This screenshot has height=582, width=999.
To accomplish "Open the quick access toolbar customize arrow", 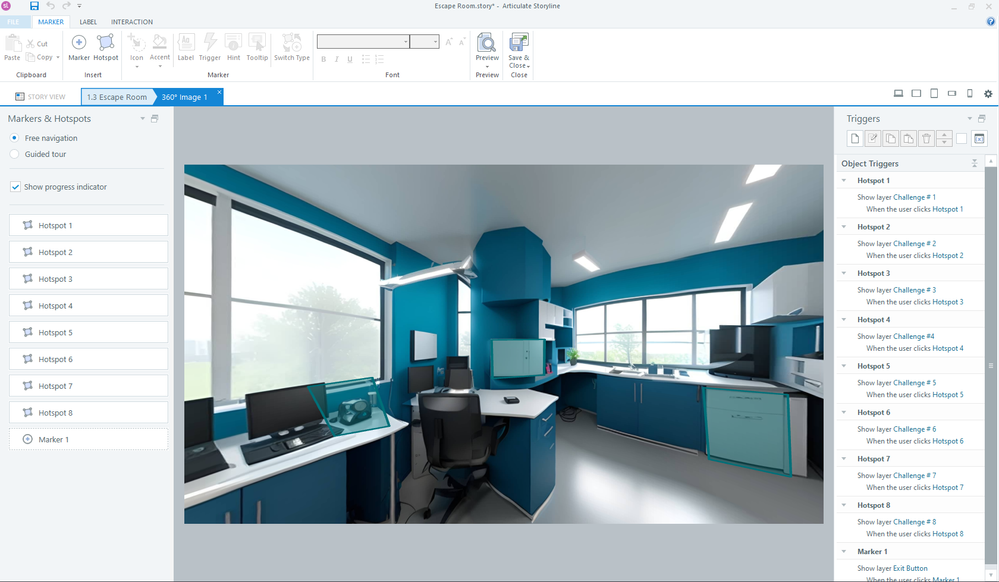I will pos(80,6).
